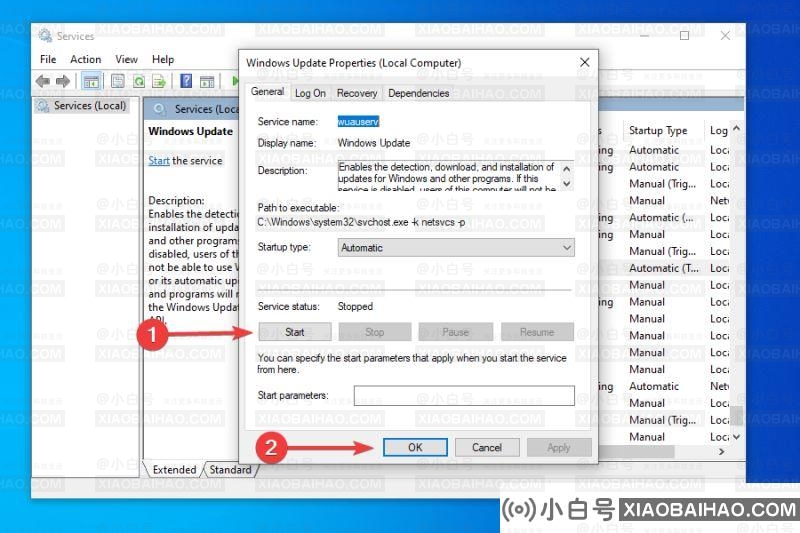Go back using the toolbar Back arrow

click(x=43, y=81)
